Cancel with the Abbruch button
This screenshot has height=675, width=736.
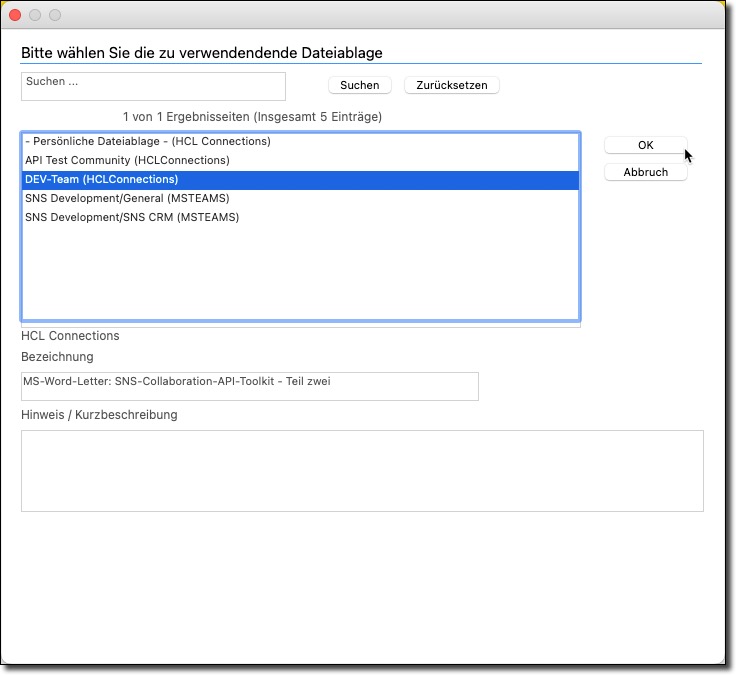tap(645, 172)
